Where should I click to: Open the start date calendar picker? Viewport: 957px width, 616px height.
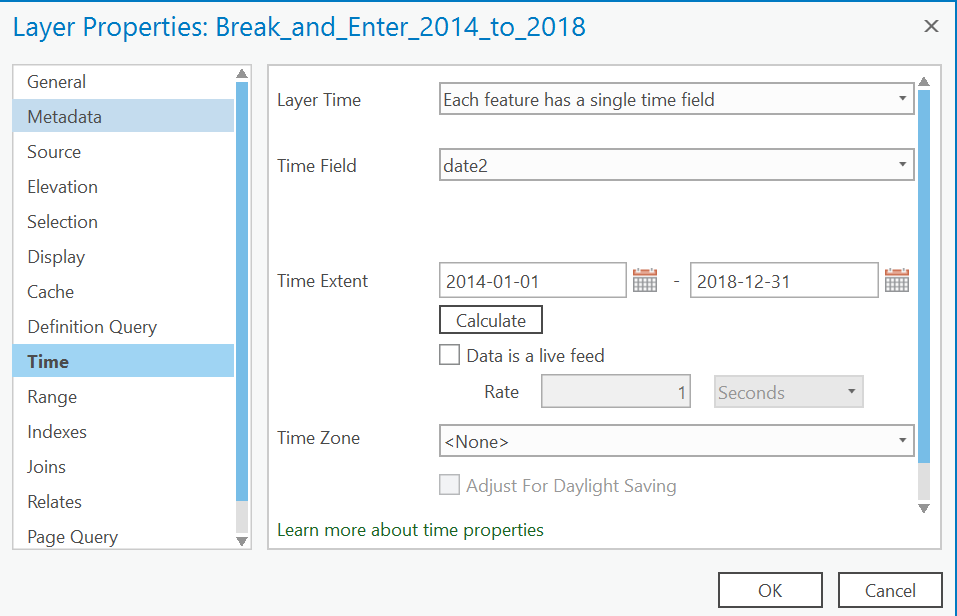(x=645, y=281)
